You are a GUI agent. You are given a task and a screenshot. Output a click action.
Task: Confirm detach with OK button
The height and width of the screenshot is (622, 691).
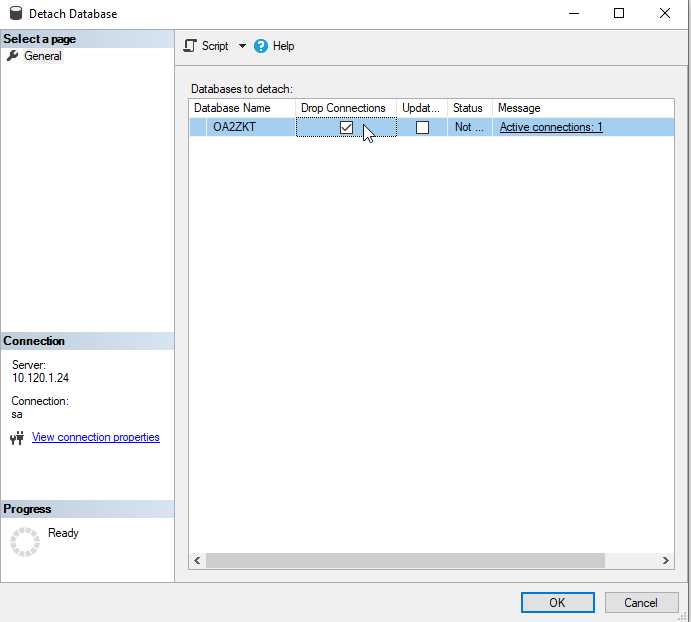[x=557, y=602]
